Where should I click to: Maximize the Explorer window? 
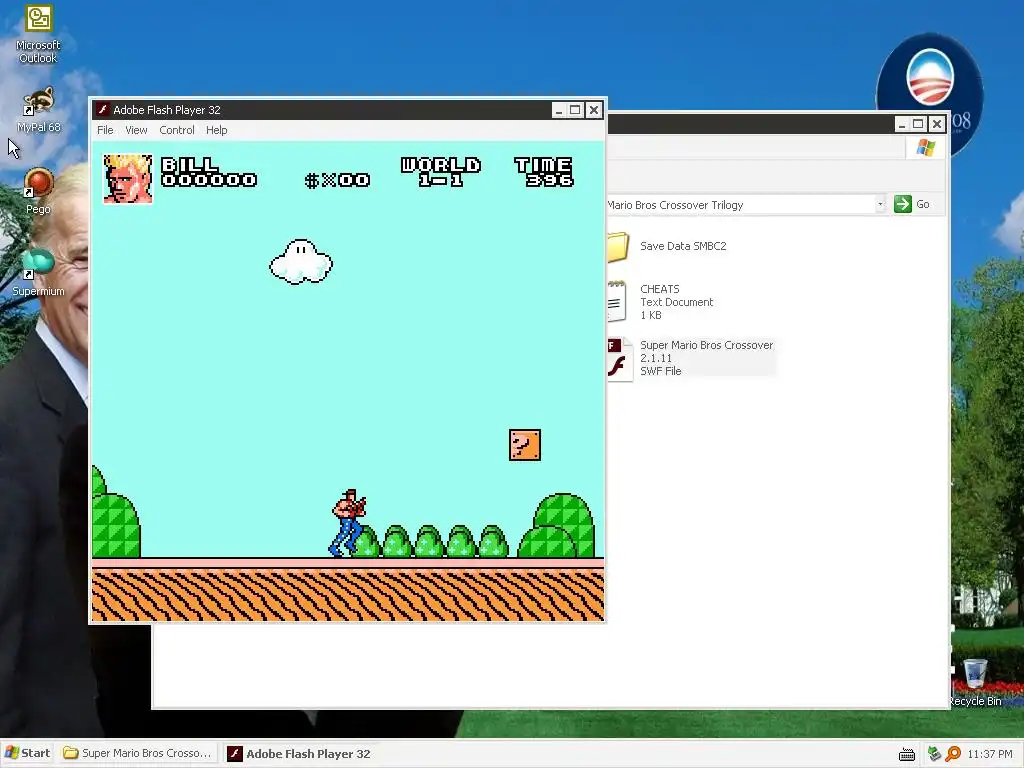click(x=919, y=124)
